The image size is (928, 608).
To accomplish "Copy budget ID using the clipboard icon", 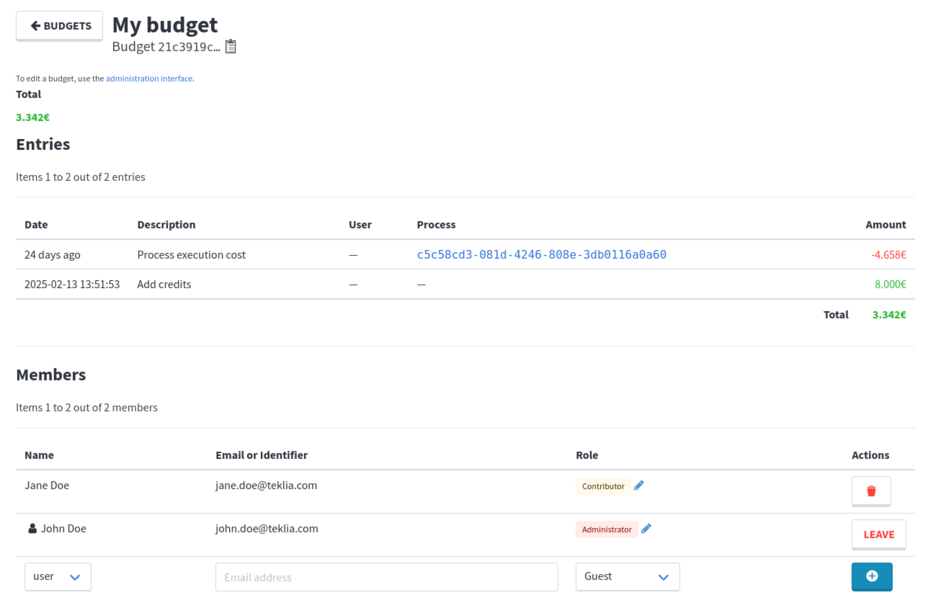I will [x=230, y=45].
